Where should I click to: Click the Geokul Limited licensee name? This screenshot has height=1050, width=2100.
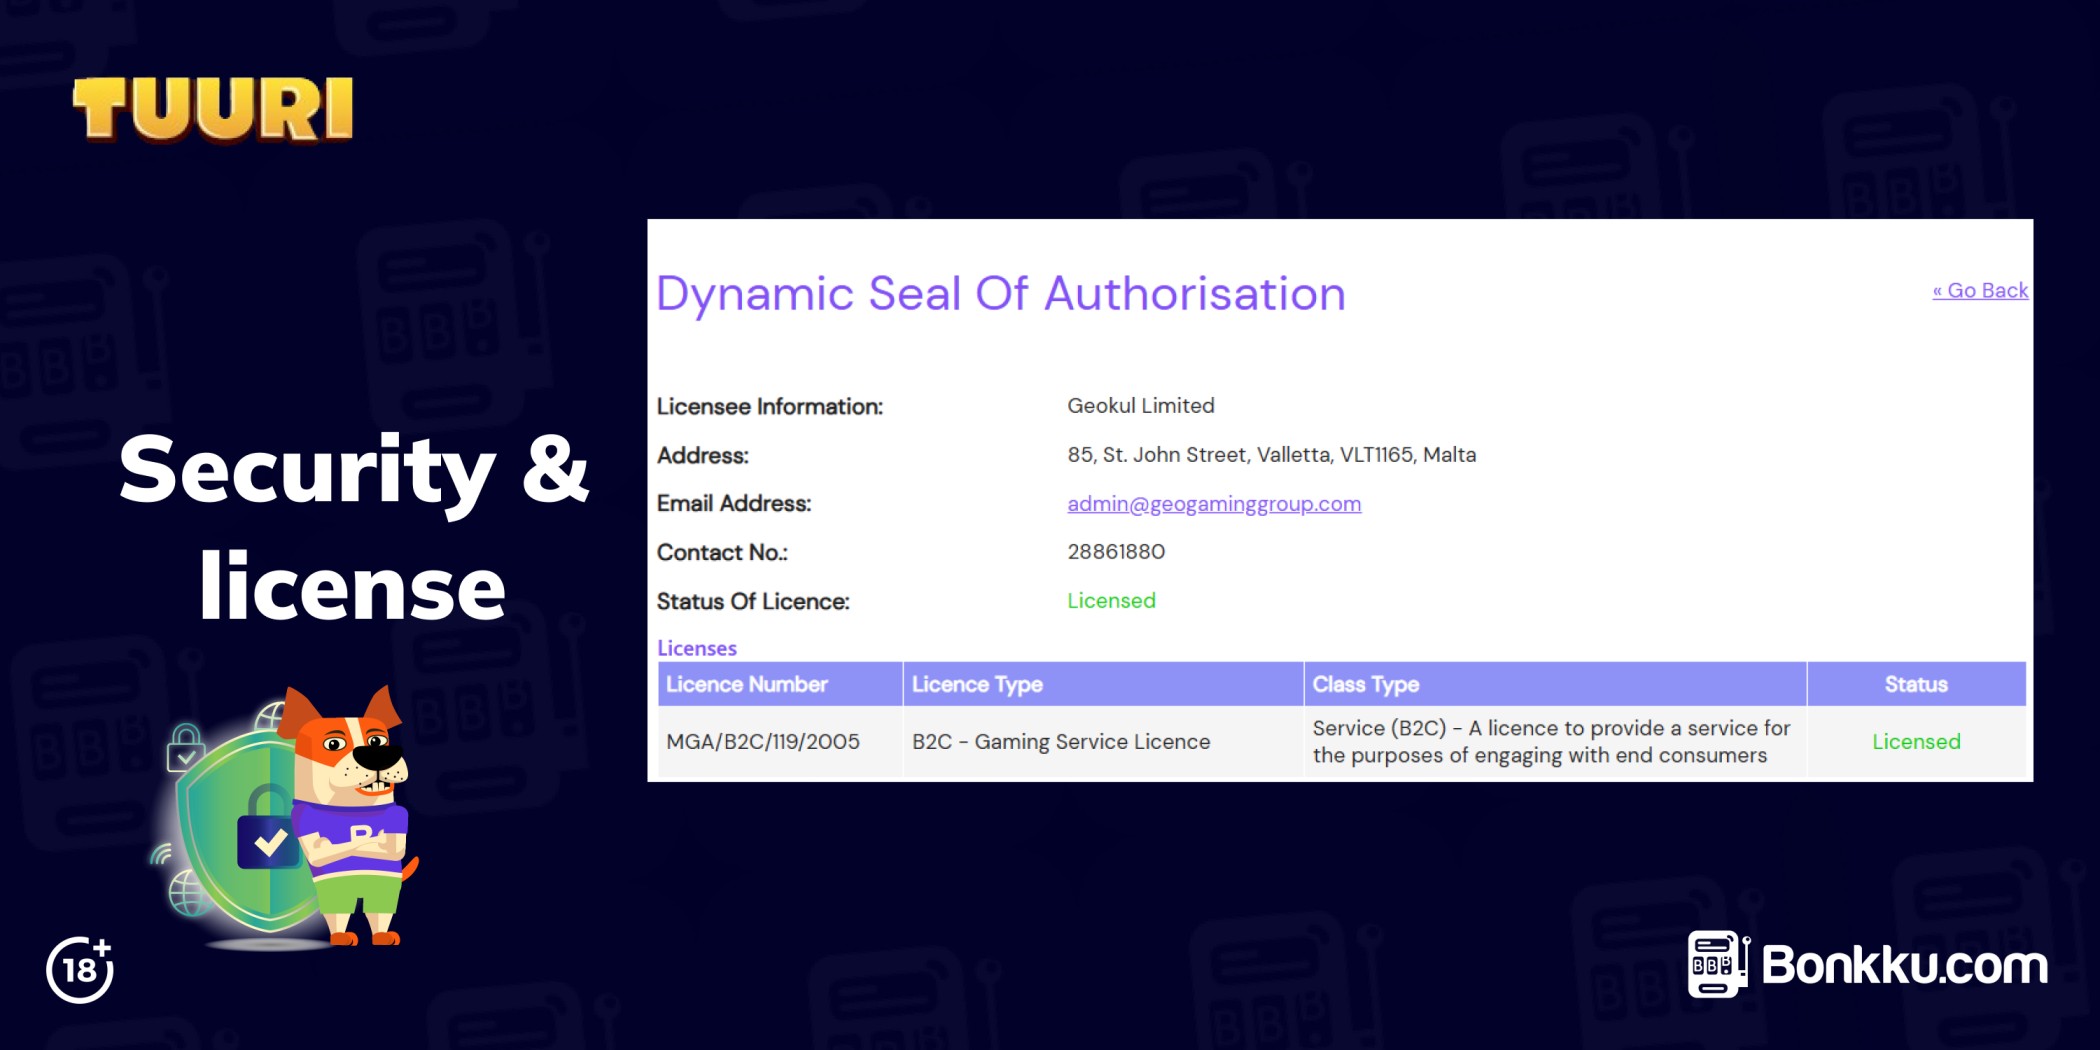[x=1140, y=406]
